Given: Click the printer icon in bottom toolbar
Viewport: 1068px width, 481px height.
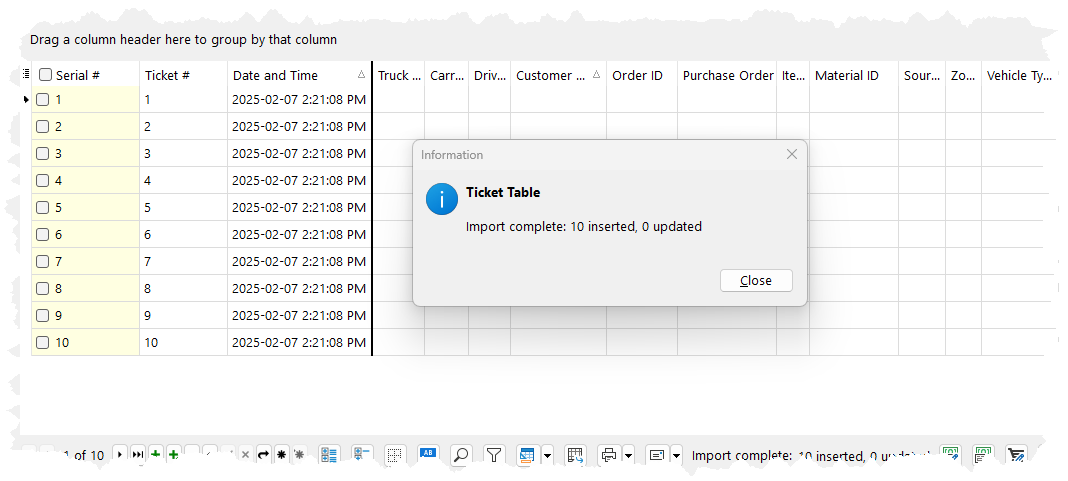Looking at the screenshot, I should [609, 455].
